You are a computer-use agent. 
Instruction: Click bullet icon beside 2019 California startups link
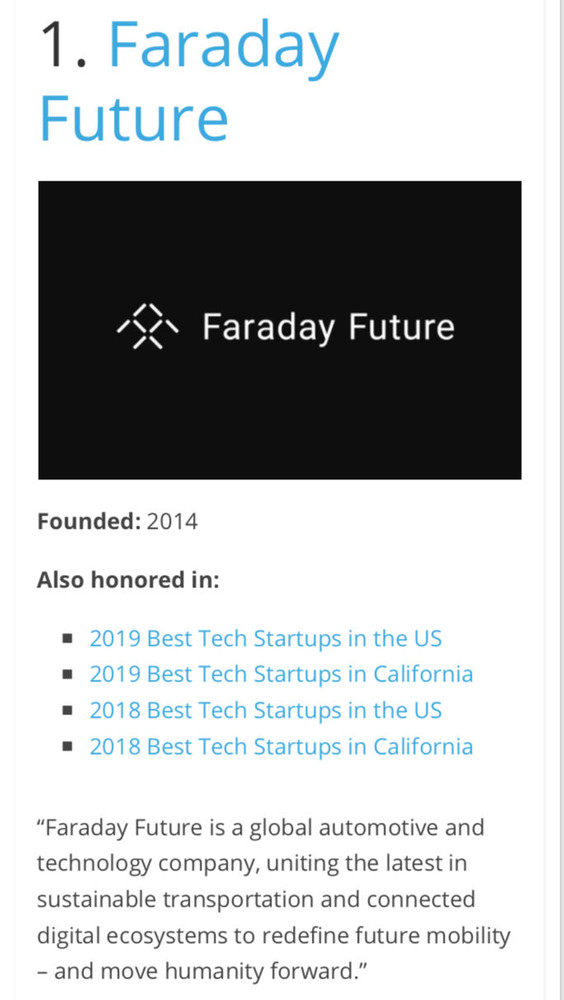coord(68,674)
